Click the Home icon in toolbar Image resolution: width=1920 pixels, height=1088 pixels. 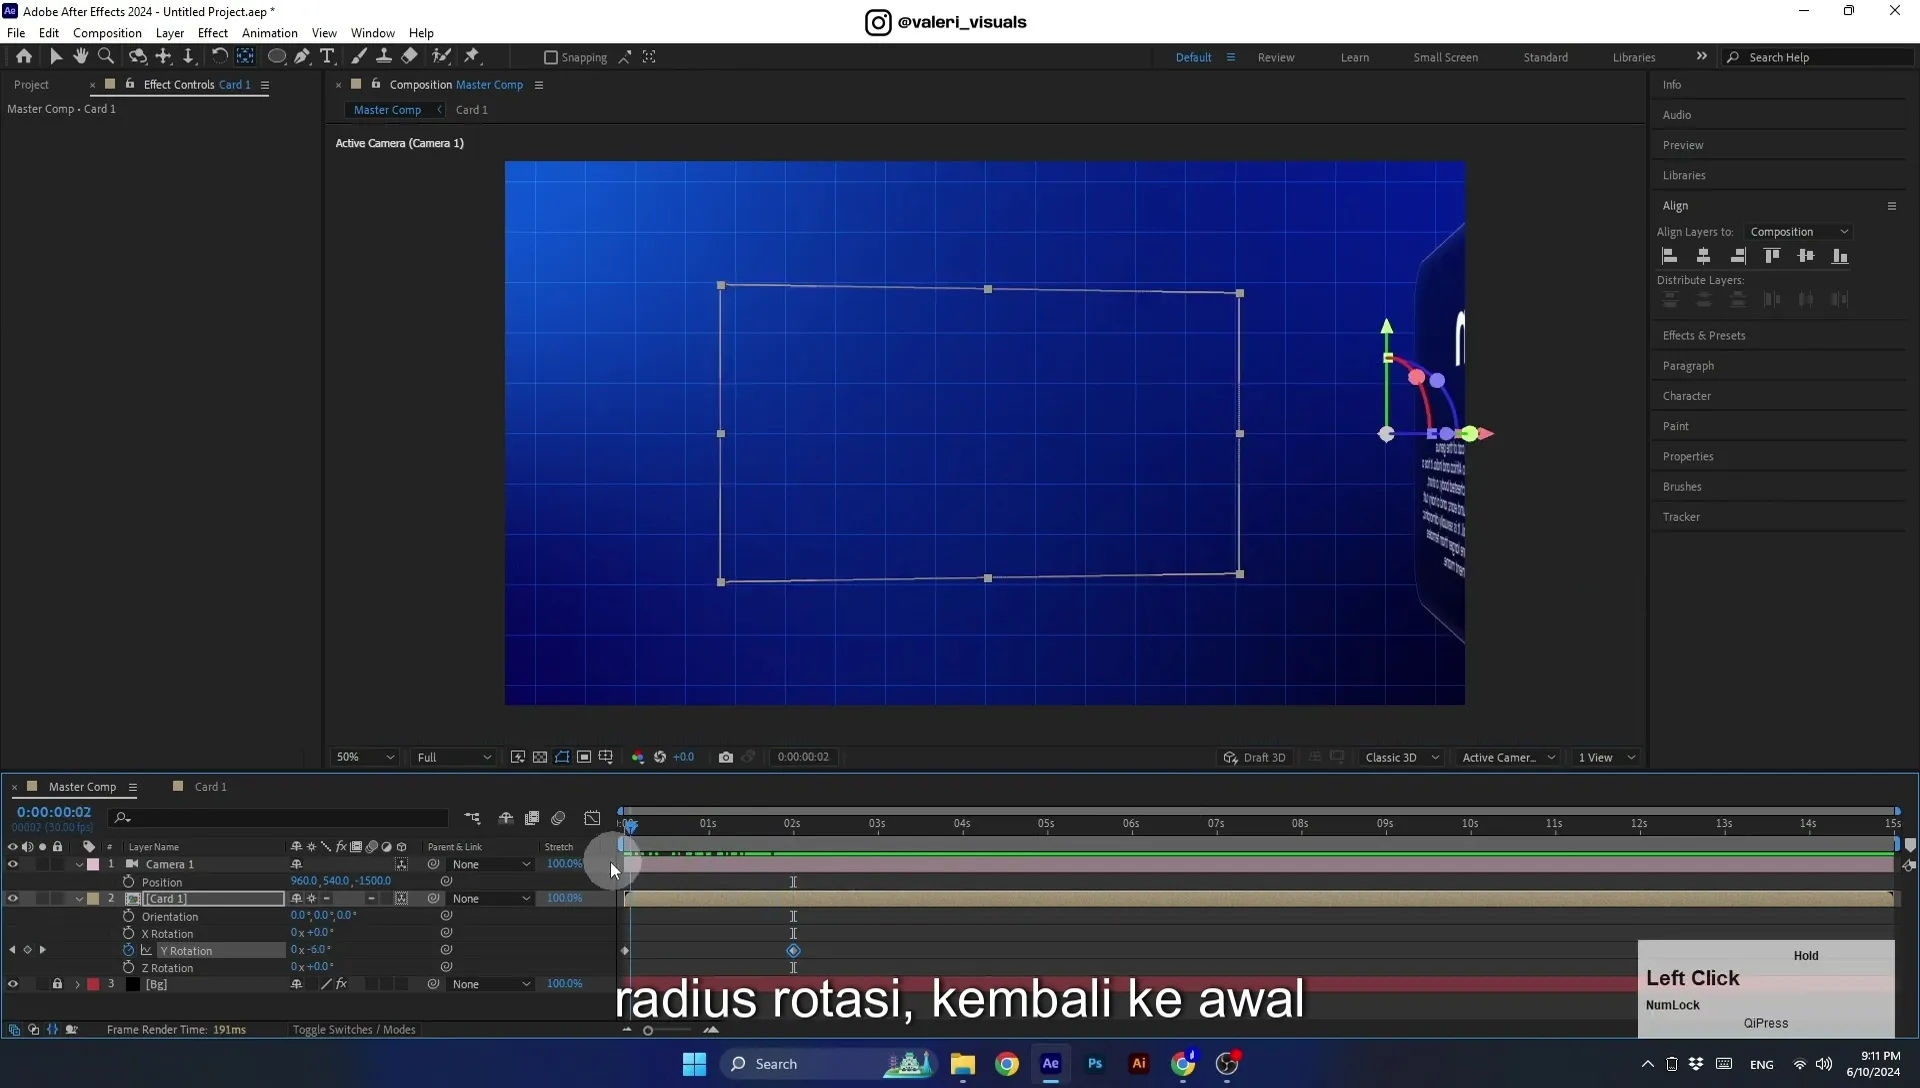click(x=23, y=57)
